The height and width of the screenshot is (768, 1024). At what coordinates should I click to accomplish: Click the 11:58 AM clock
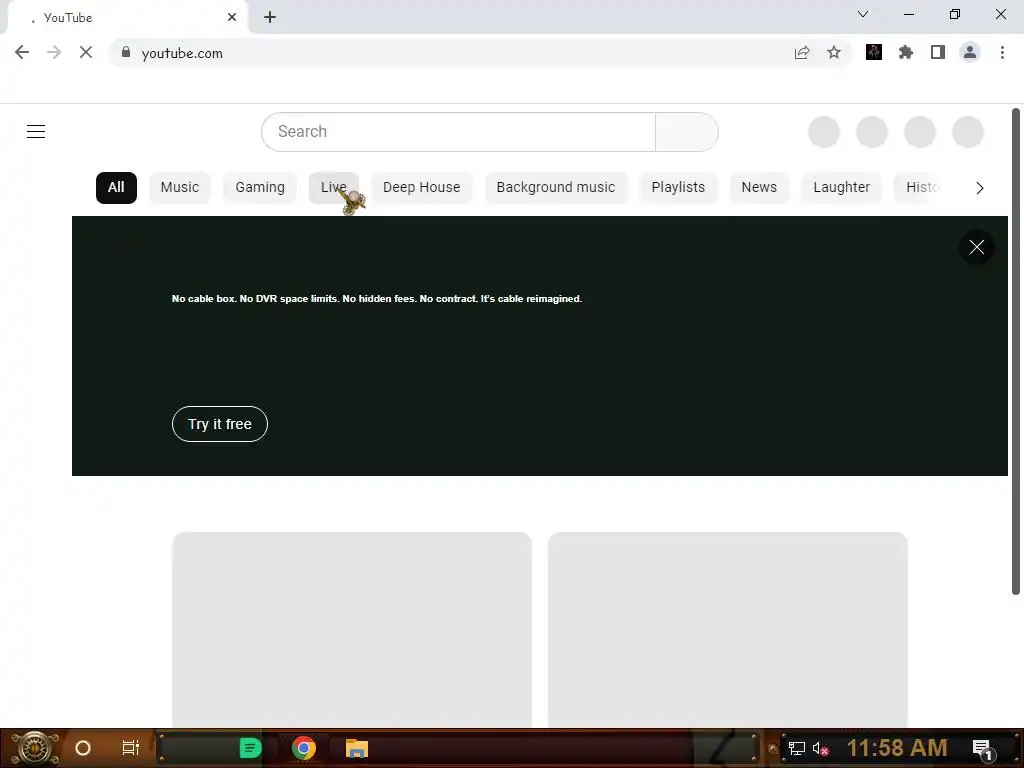pyautogui.click(x=897, y=748)
